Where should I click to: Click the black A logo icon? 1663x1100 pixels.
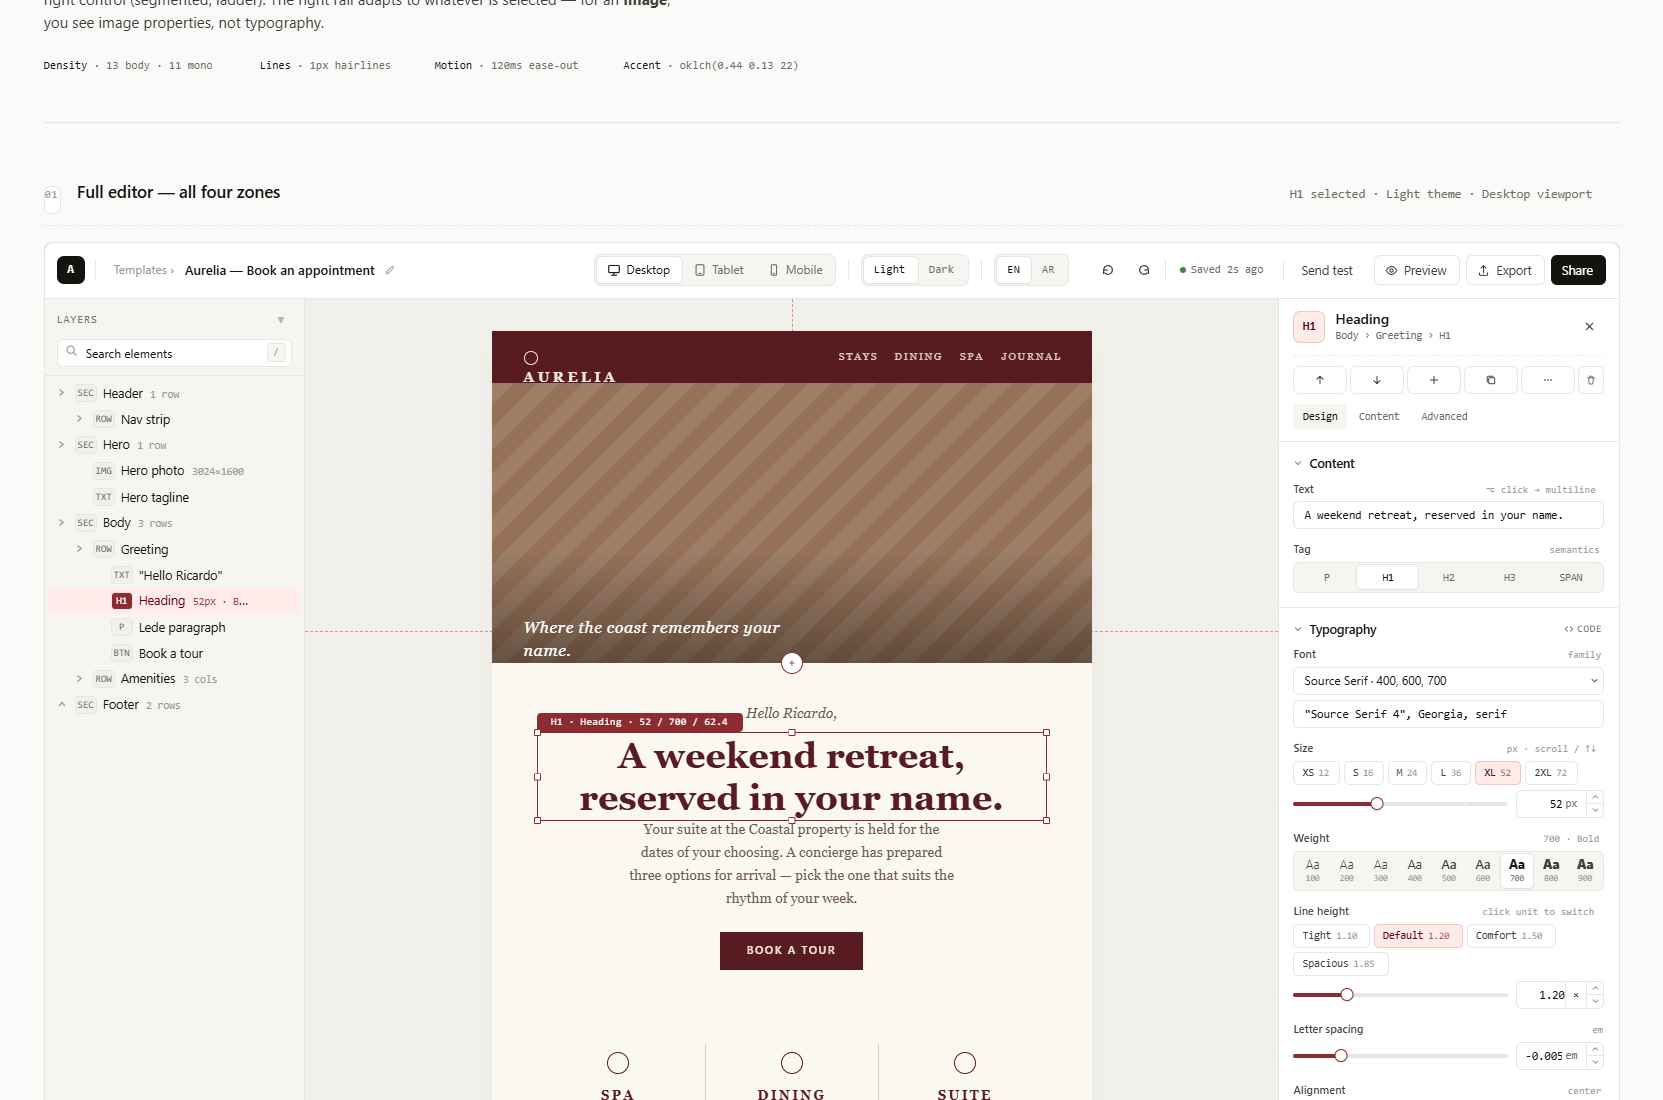point(71,270)
